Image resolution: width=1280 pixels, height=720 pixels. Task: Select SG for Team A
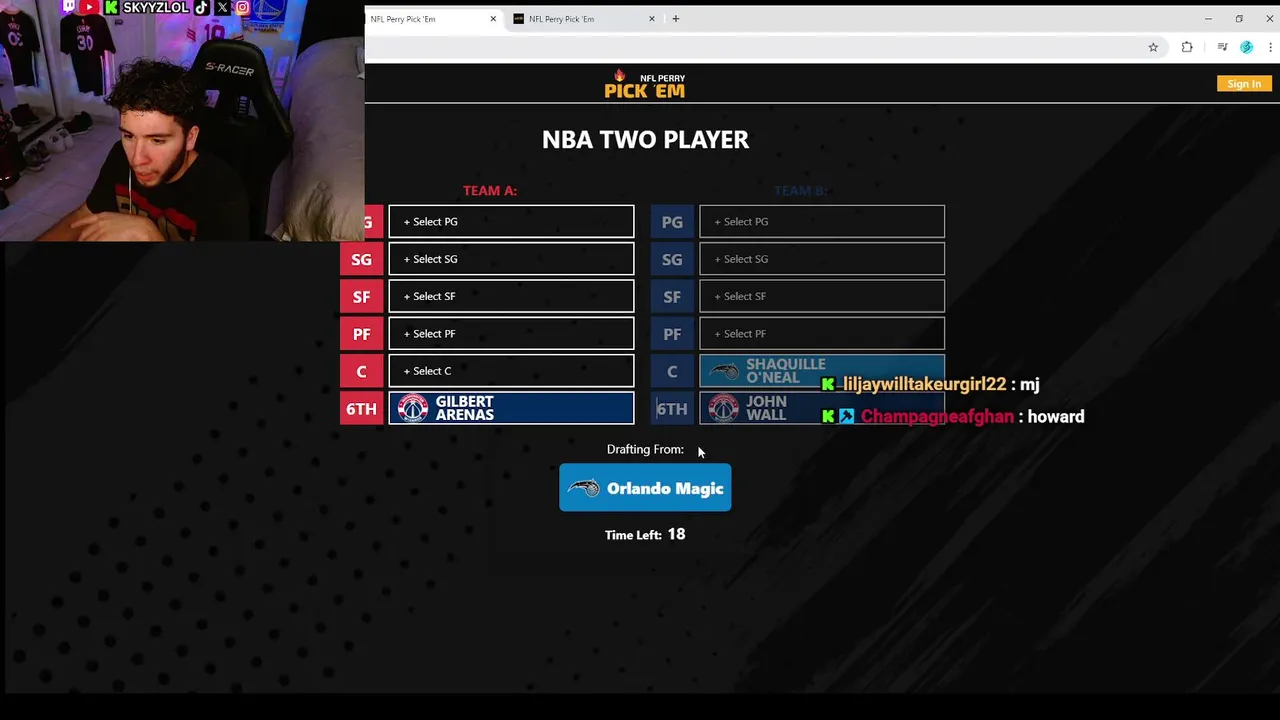pyautogui.click(x=511, y=259)
